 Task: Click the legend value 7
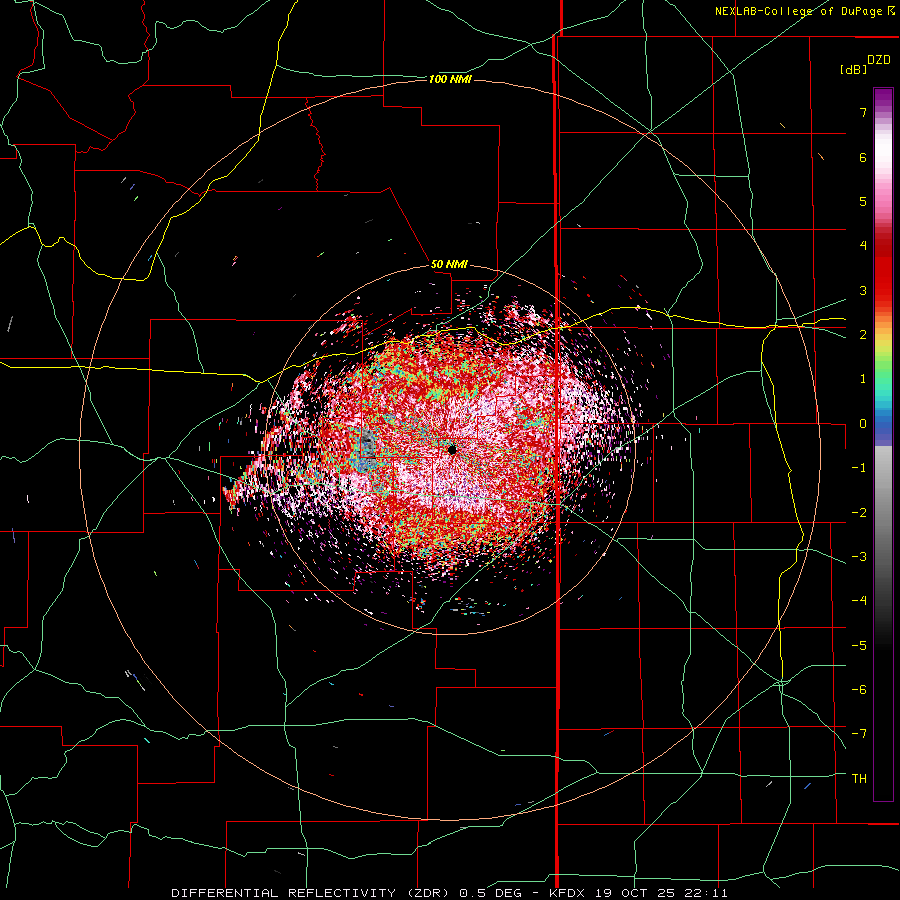click(x=863, y=112)
